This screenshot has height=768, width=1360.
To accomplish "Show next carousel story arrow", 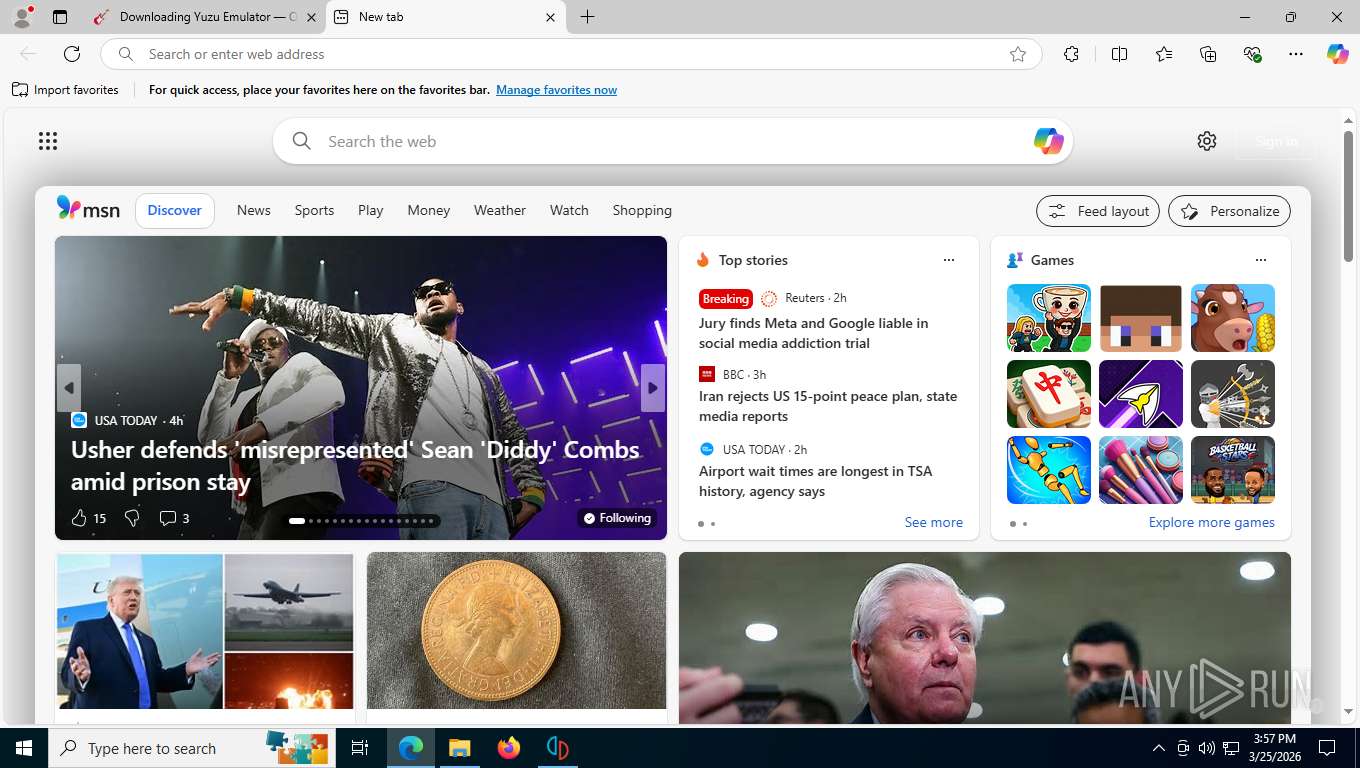I will [x=653, y=388].
